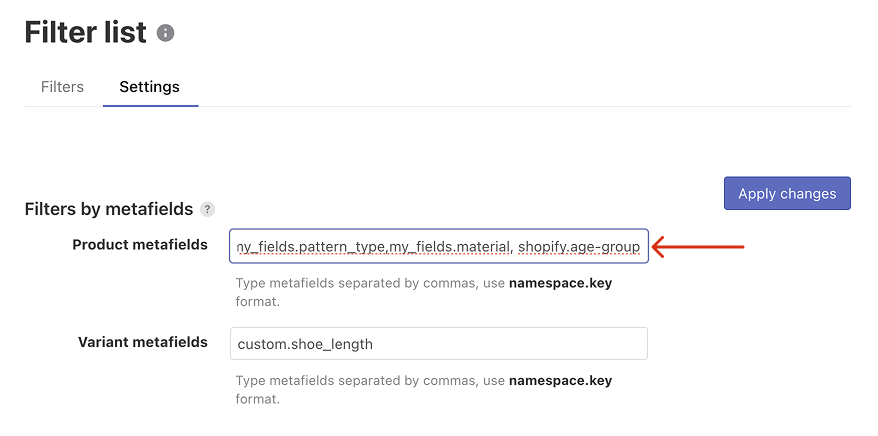The width and height of the screenshot is (878, 436).
Task: Focus the Product metafields input field
Action: pyautogui.click(x=439, y=246)
